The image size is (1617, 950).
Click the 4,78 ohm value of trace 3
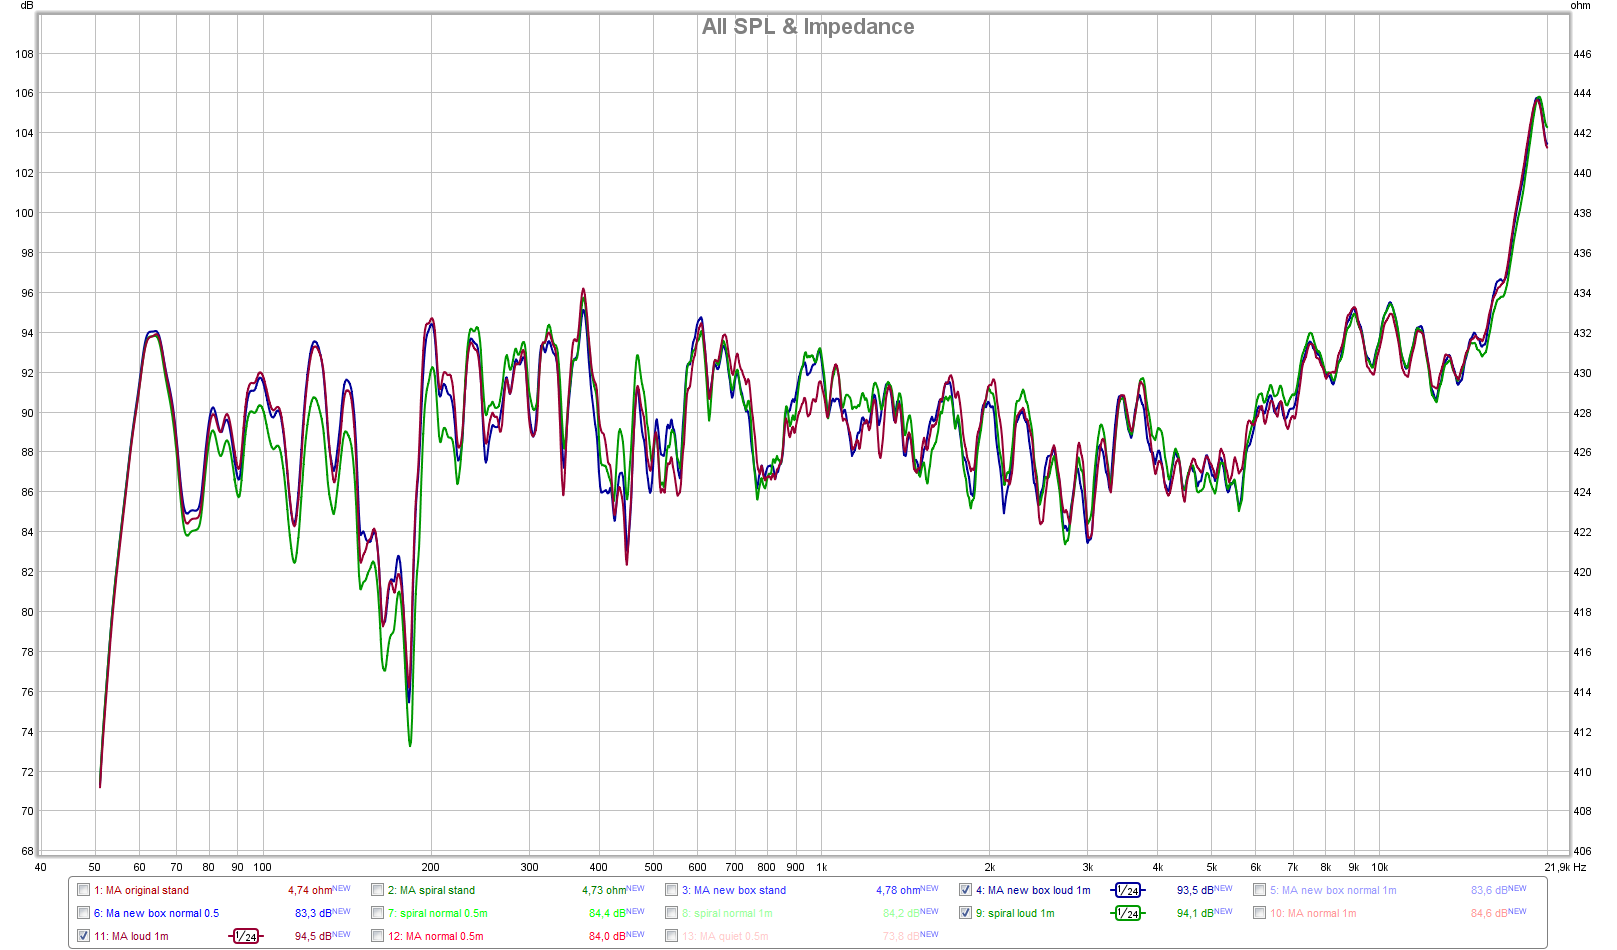pyautogui.click(x=898, y=890)
